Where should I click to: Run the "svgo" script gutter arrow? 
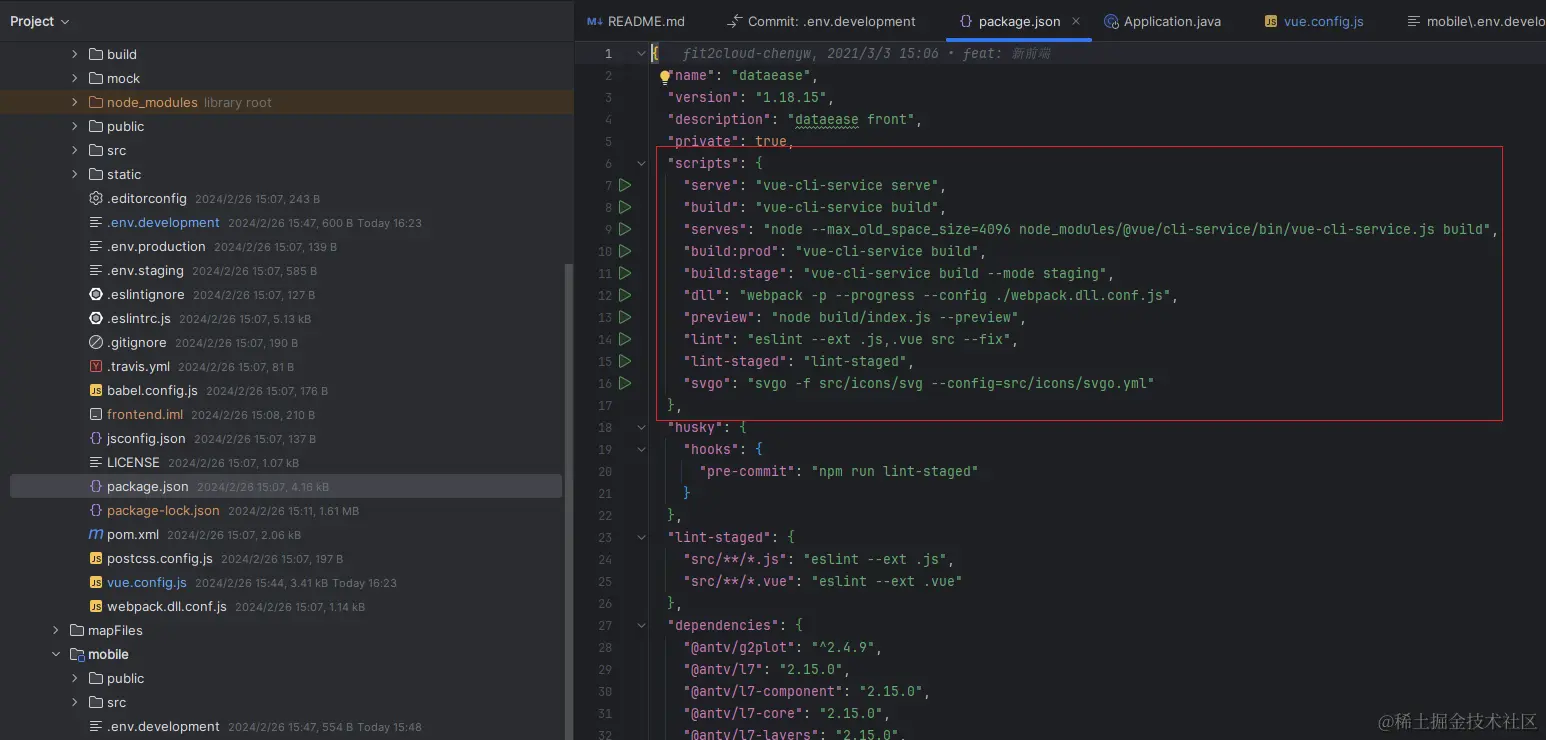pos(625,383)
